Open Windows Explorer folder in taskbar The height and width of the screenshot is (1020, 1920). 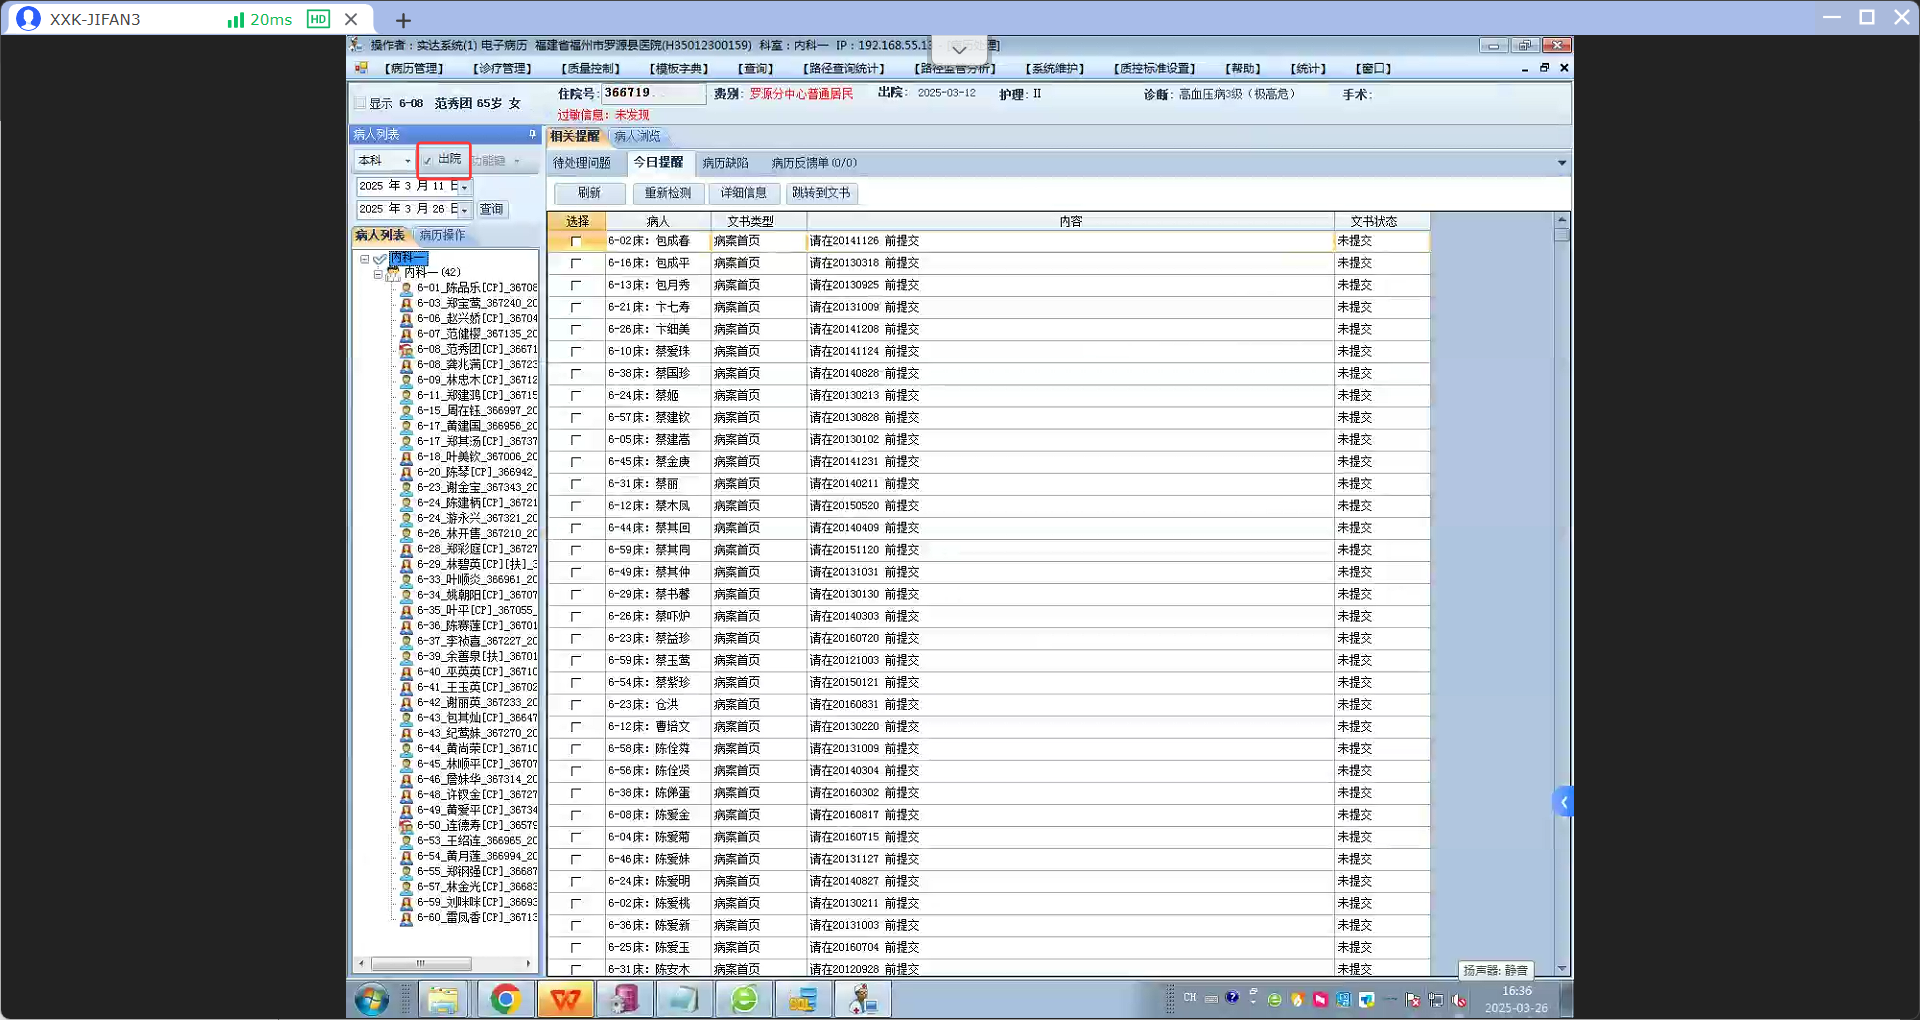(x=442, y=999)
